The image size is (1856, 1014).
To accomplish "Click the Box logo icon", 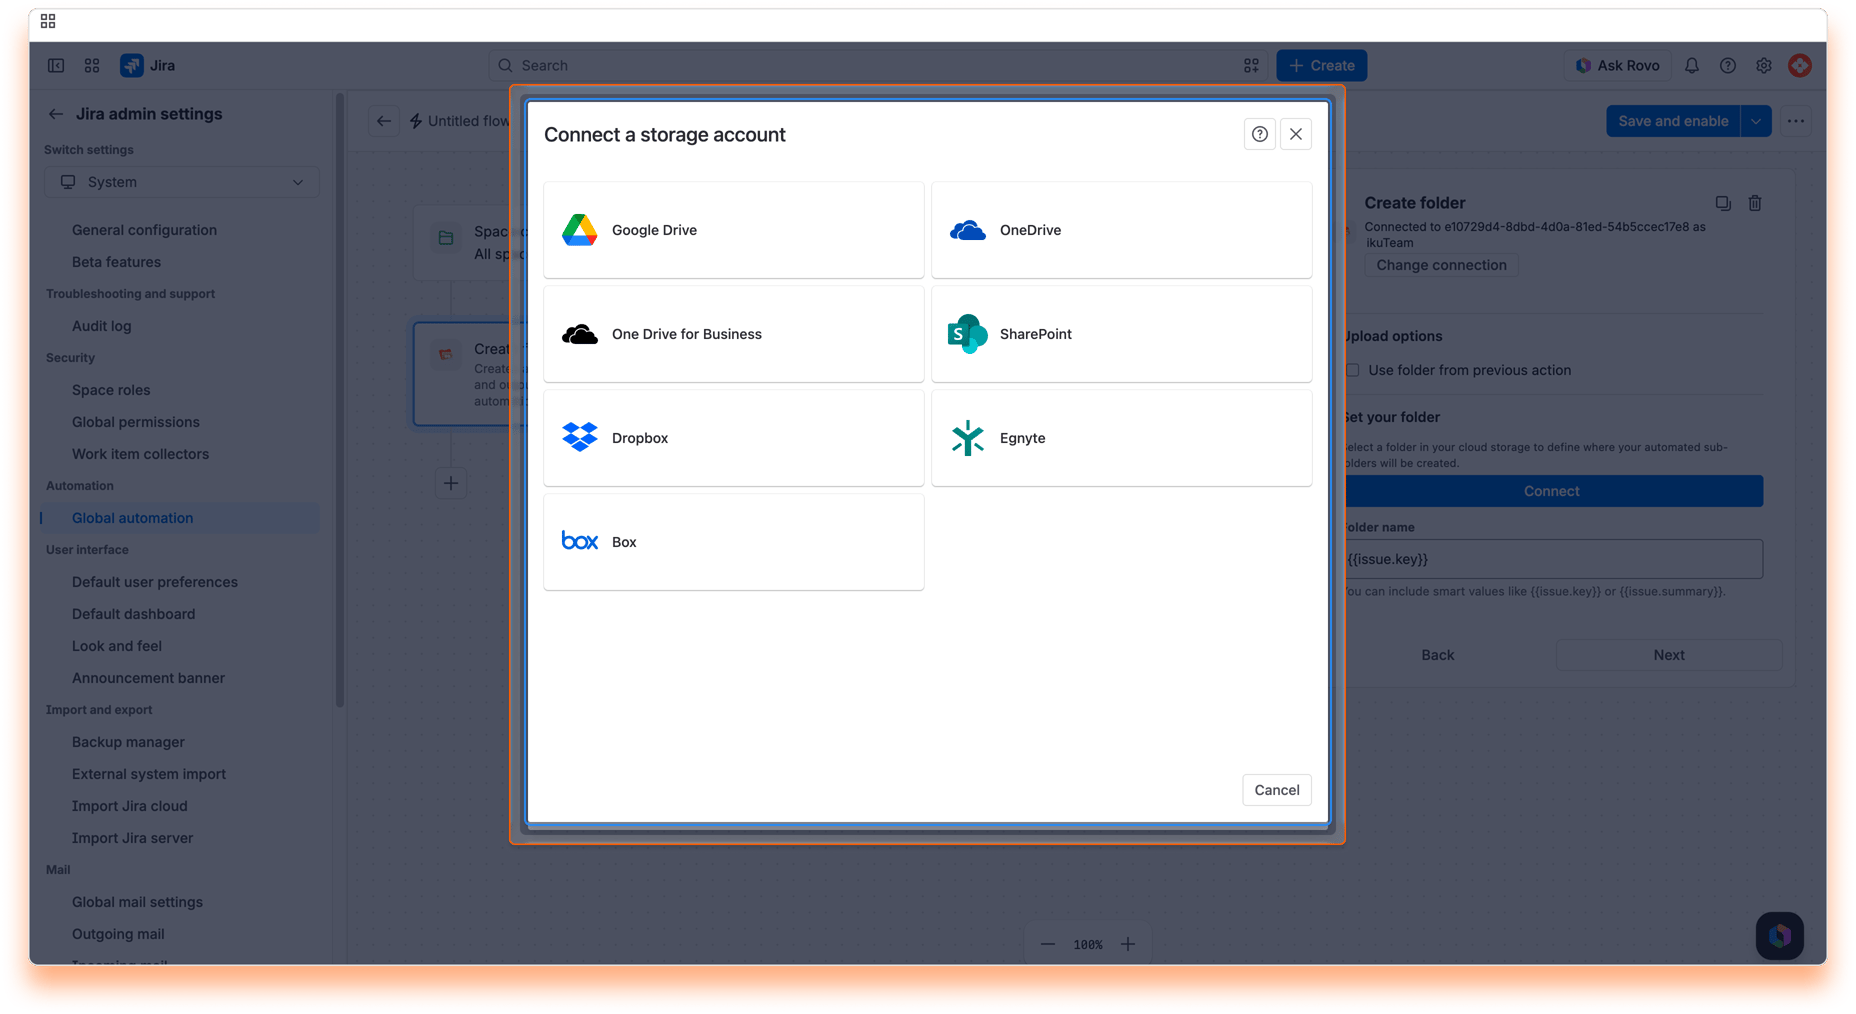I will (x=579, y=542).
